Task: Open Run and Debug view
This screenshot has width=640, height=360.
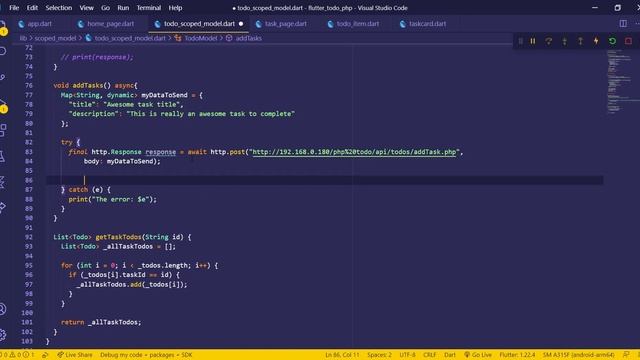Action: coord(3,105)
